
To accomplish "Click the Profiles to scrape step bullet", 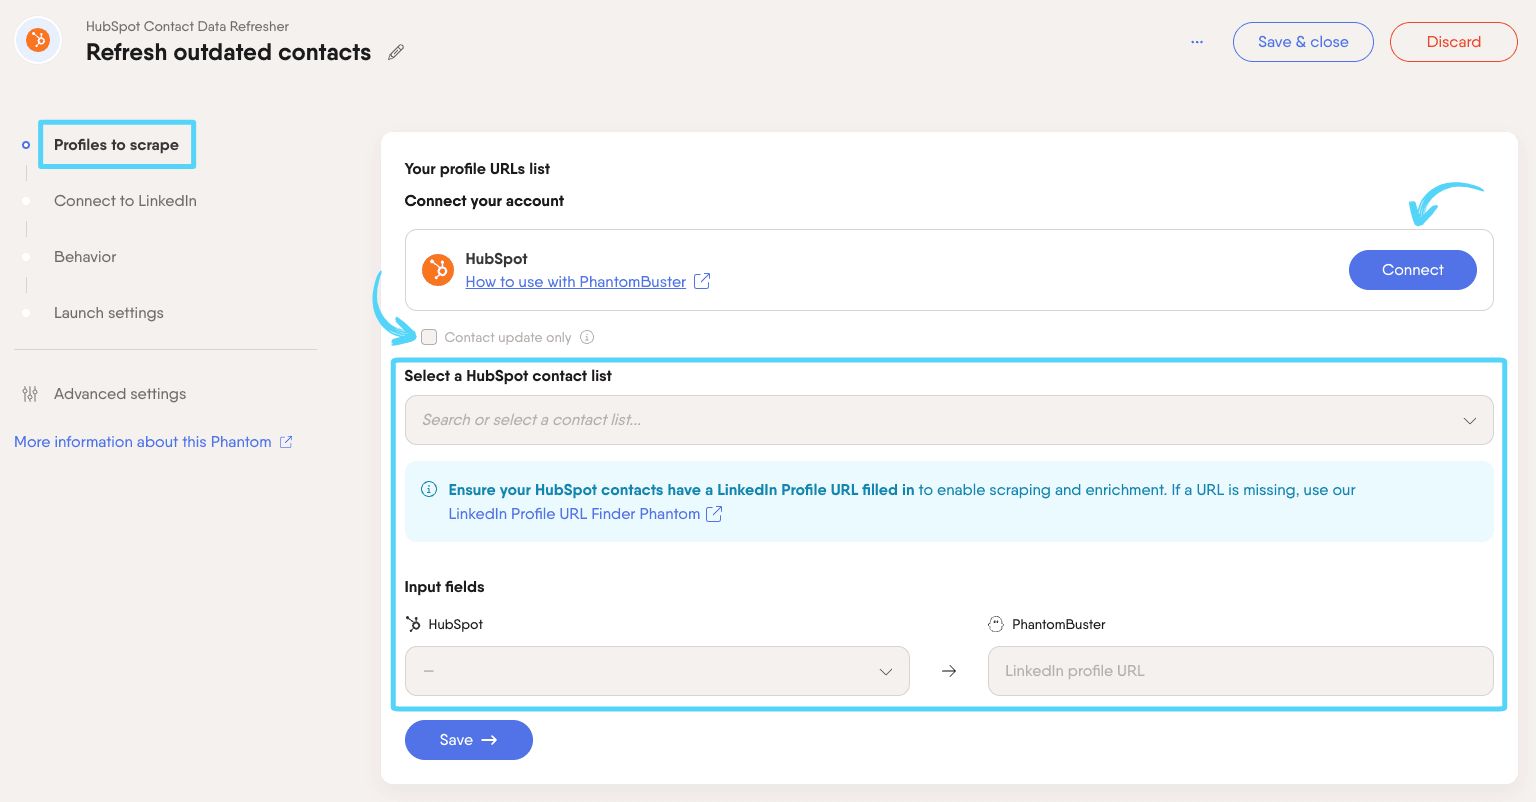I will coord(26,145).
